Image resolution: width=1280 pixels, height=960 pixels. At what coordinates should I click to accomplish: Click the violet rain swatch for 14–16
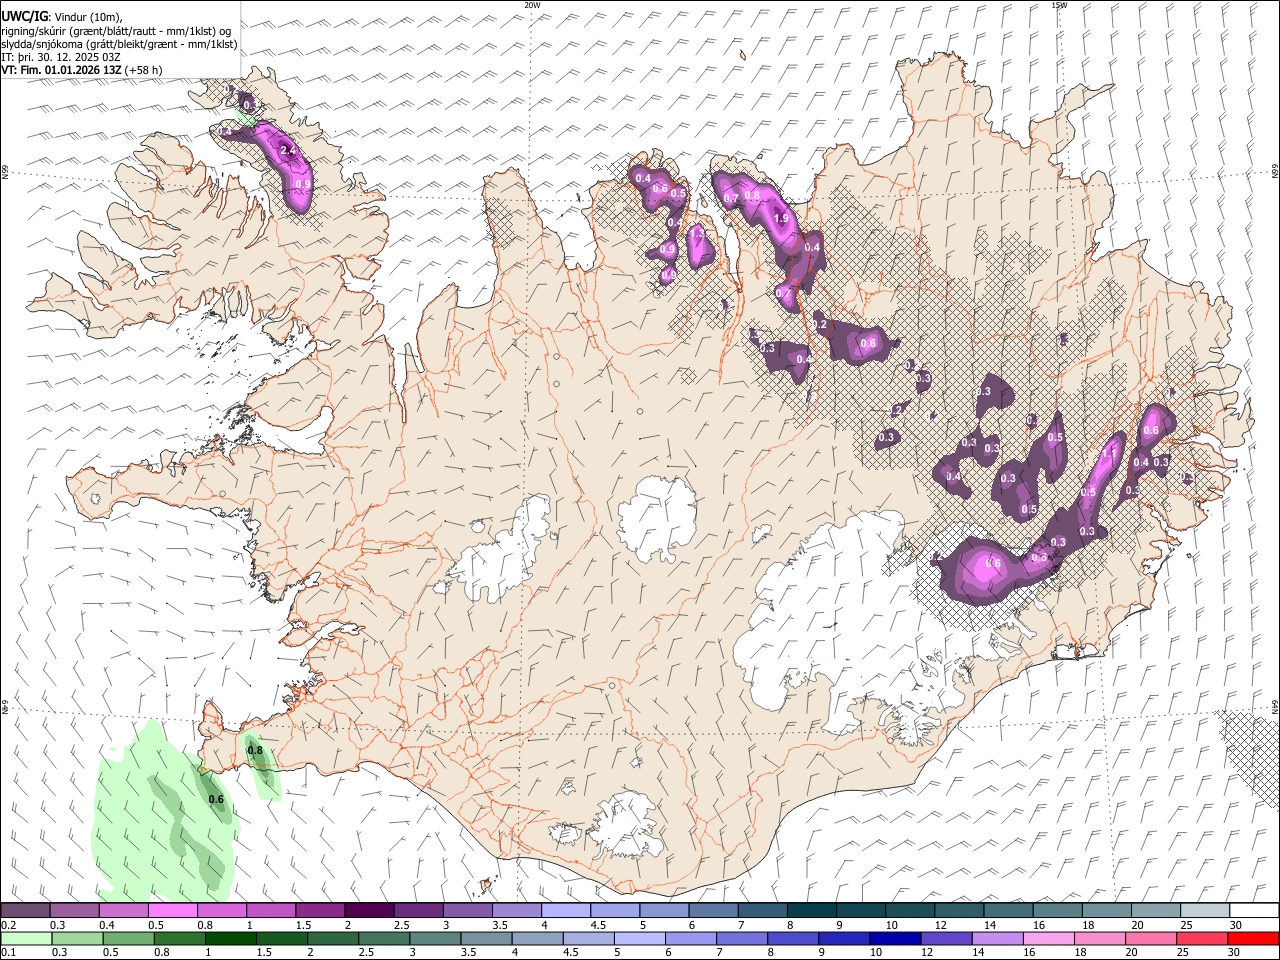pos(997,938)
